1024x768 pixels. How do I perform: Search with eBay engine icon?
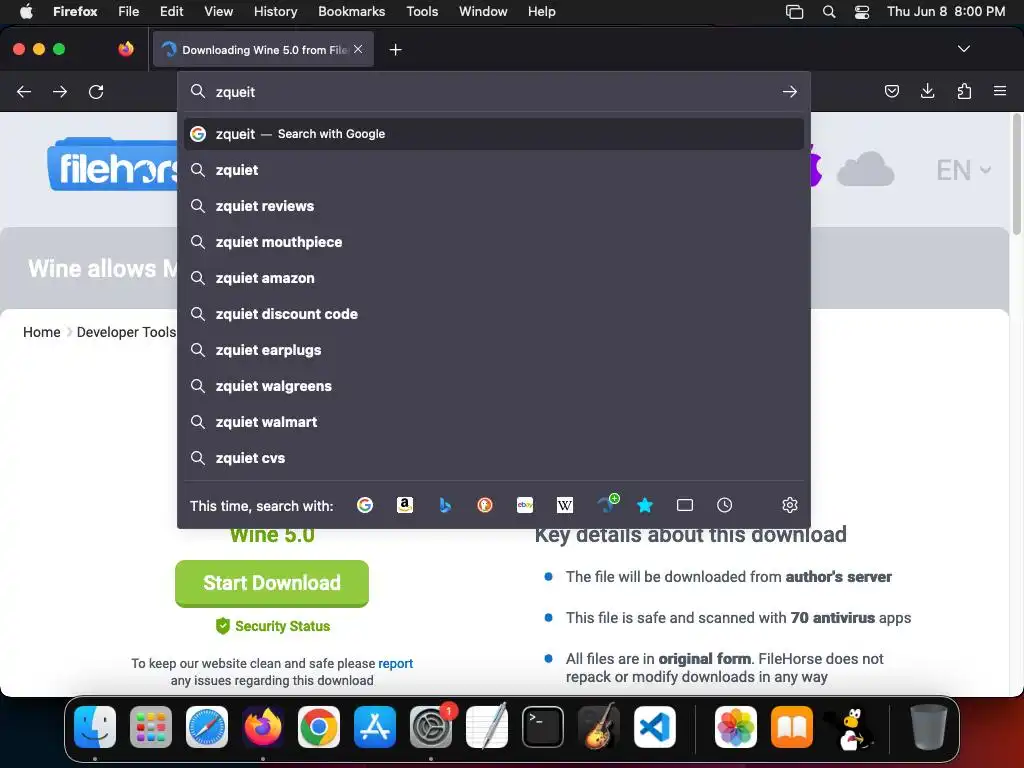click(525, 505)
